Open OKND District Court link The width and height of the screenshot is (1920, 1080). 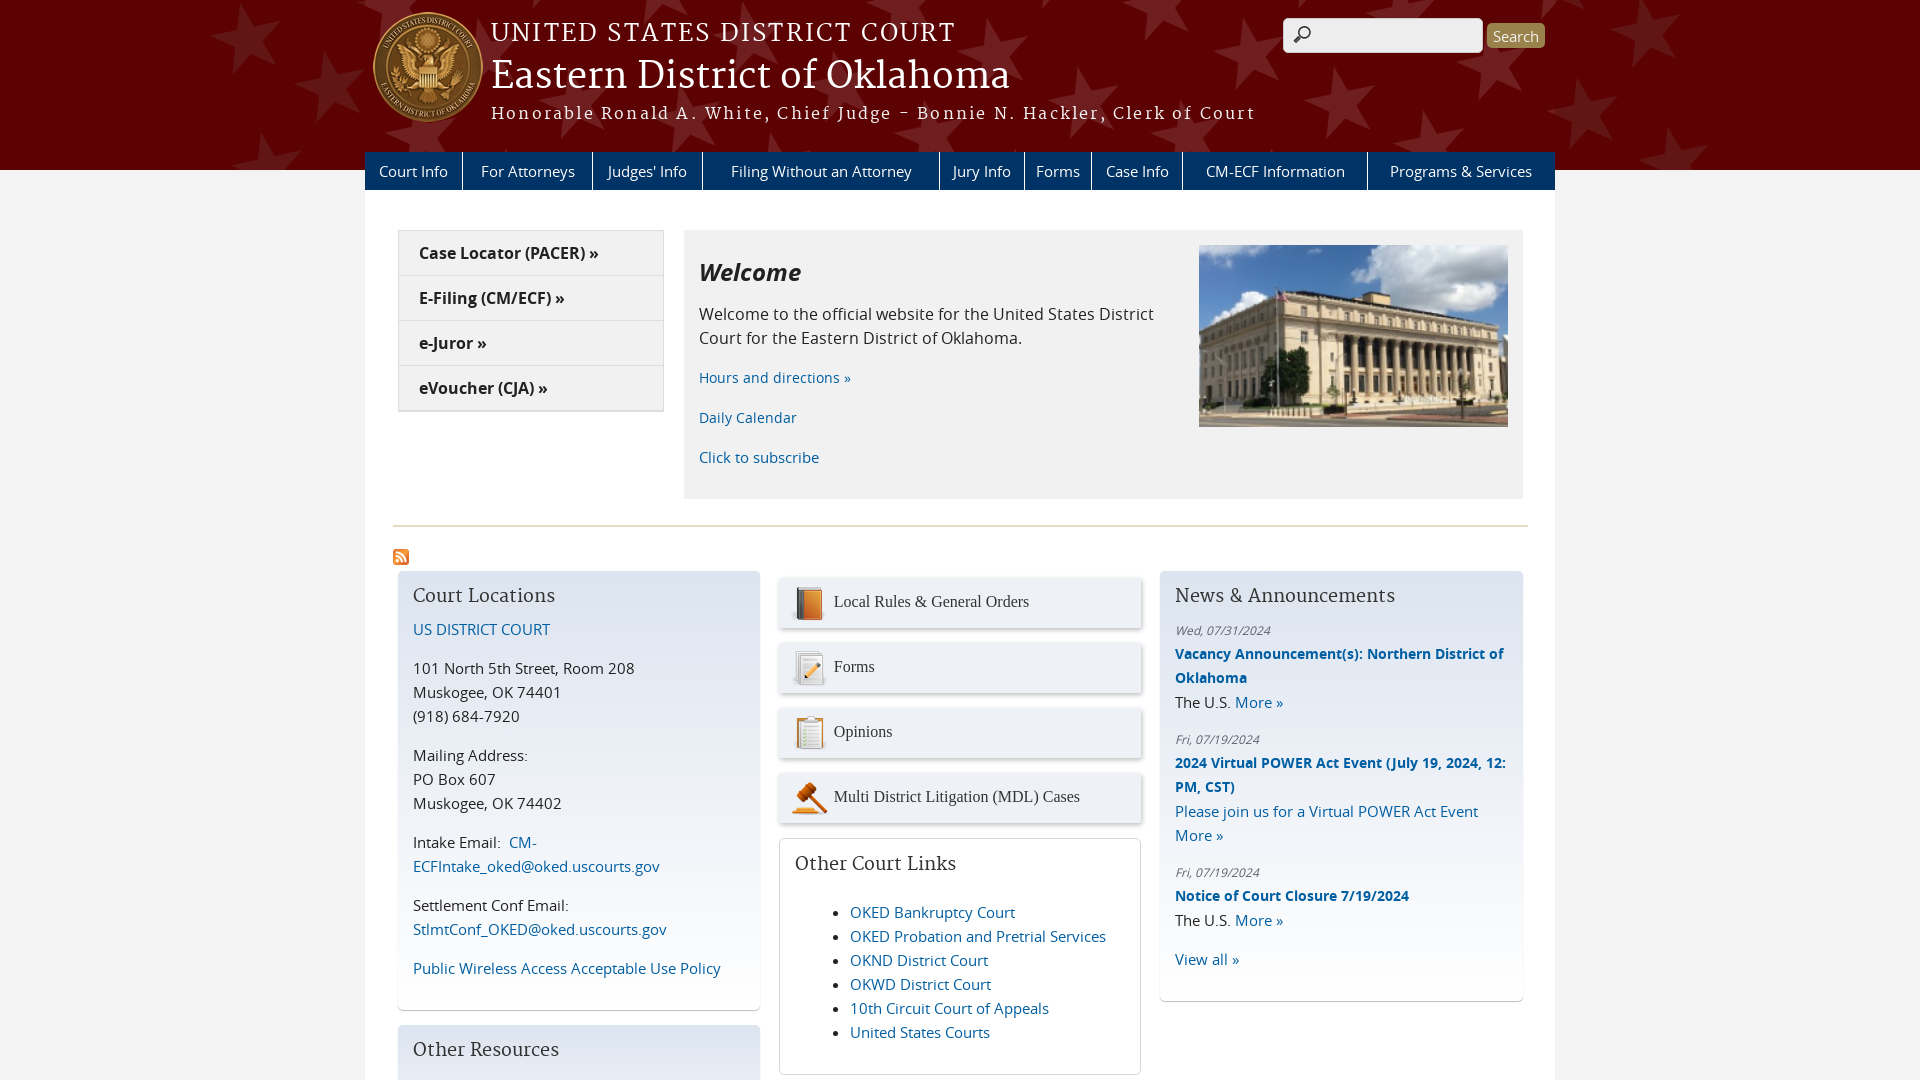pyautogui.click(x=919, y=960)
